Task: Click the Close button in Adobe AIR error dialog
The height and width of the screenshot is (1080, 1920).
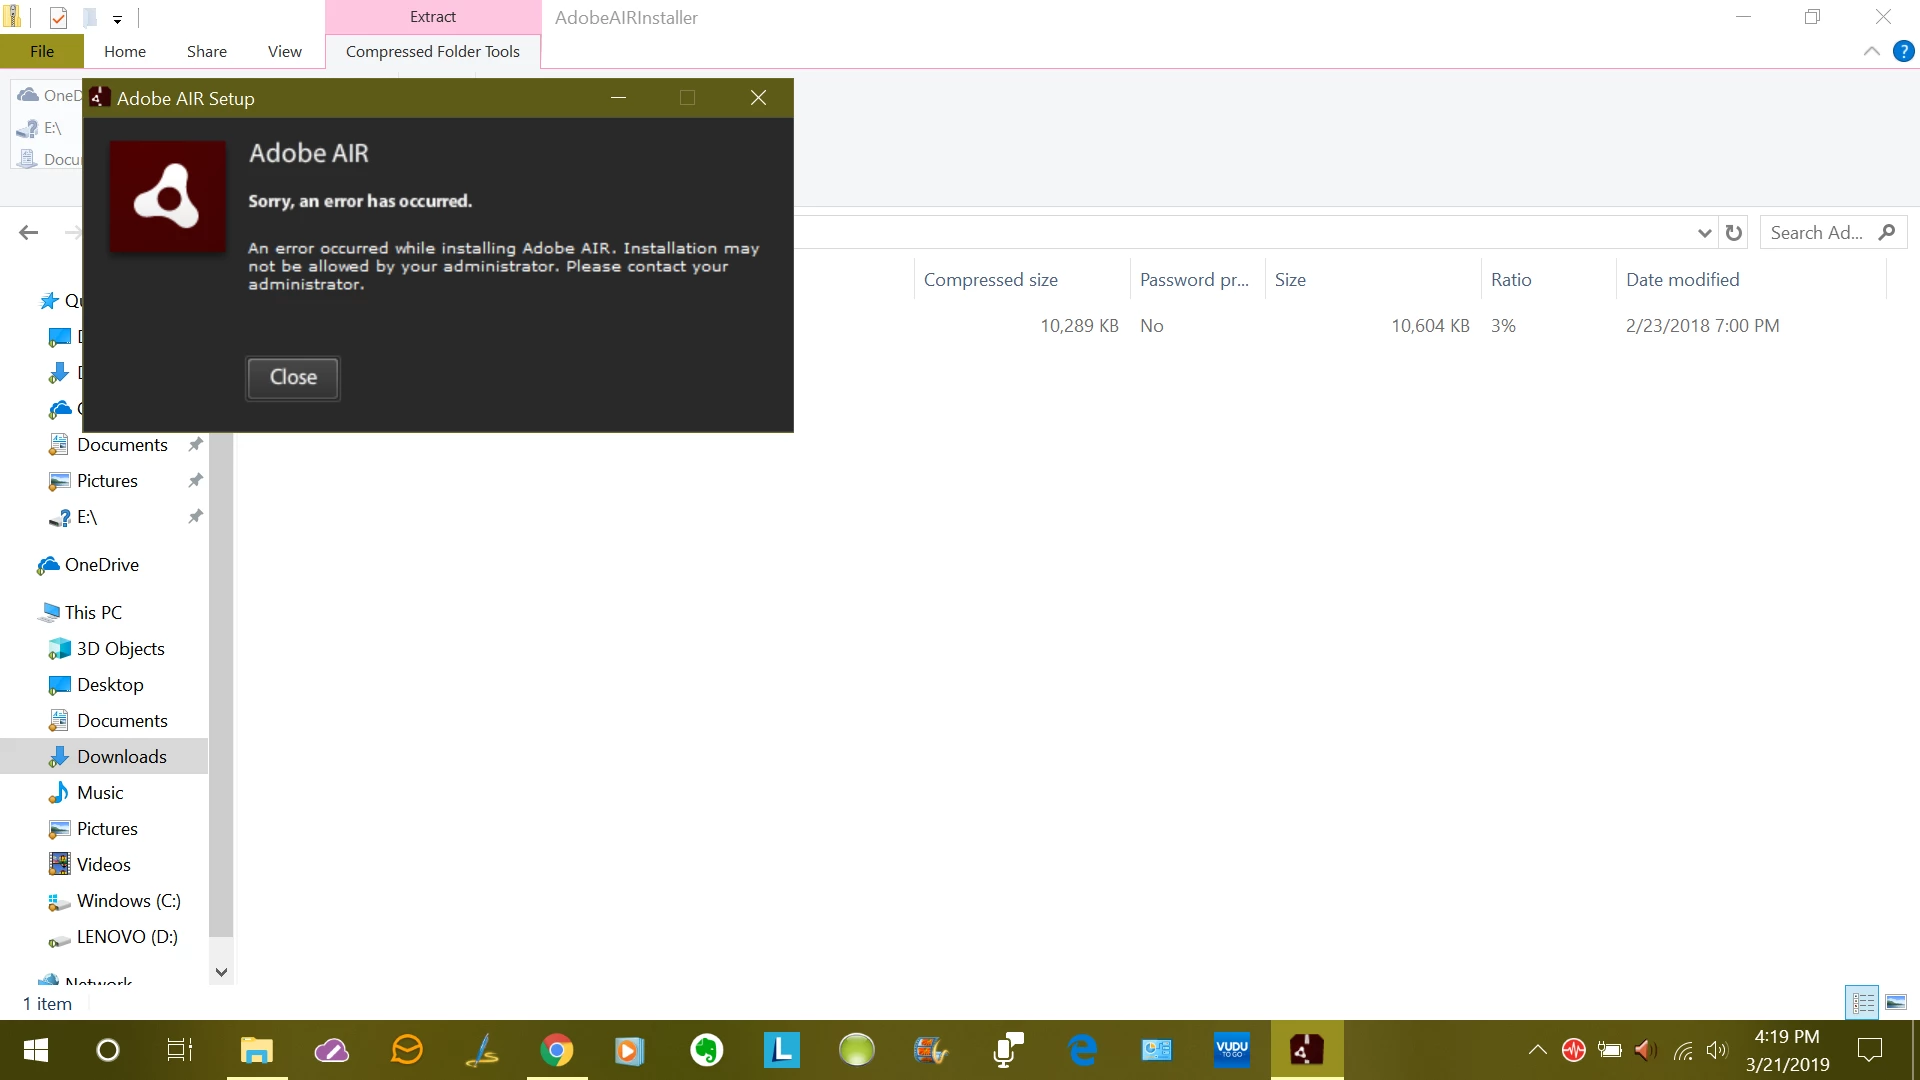Action: tap(293, 377)
